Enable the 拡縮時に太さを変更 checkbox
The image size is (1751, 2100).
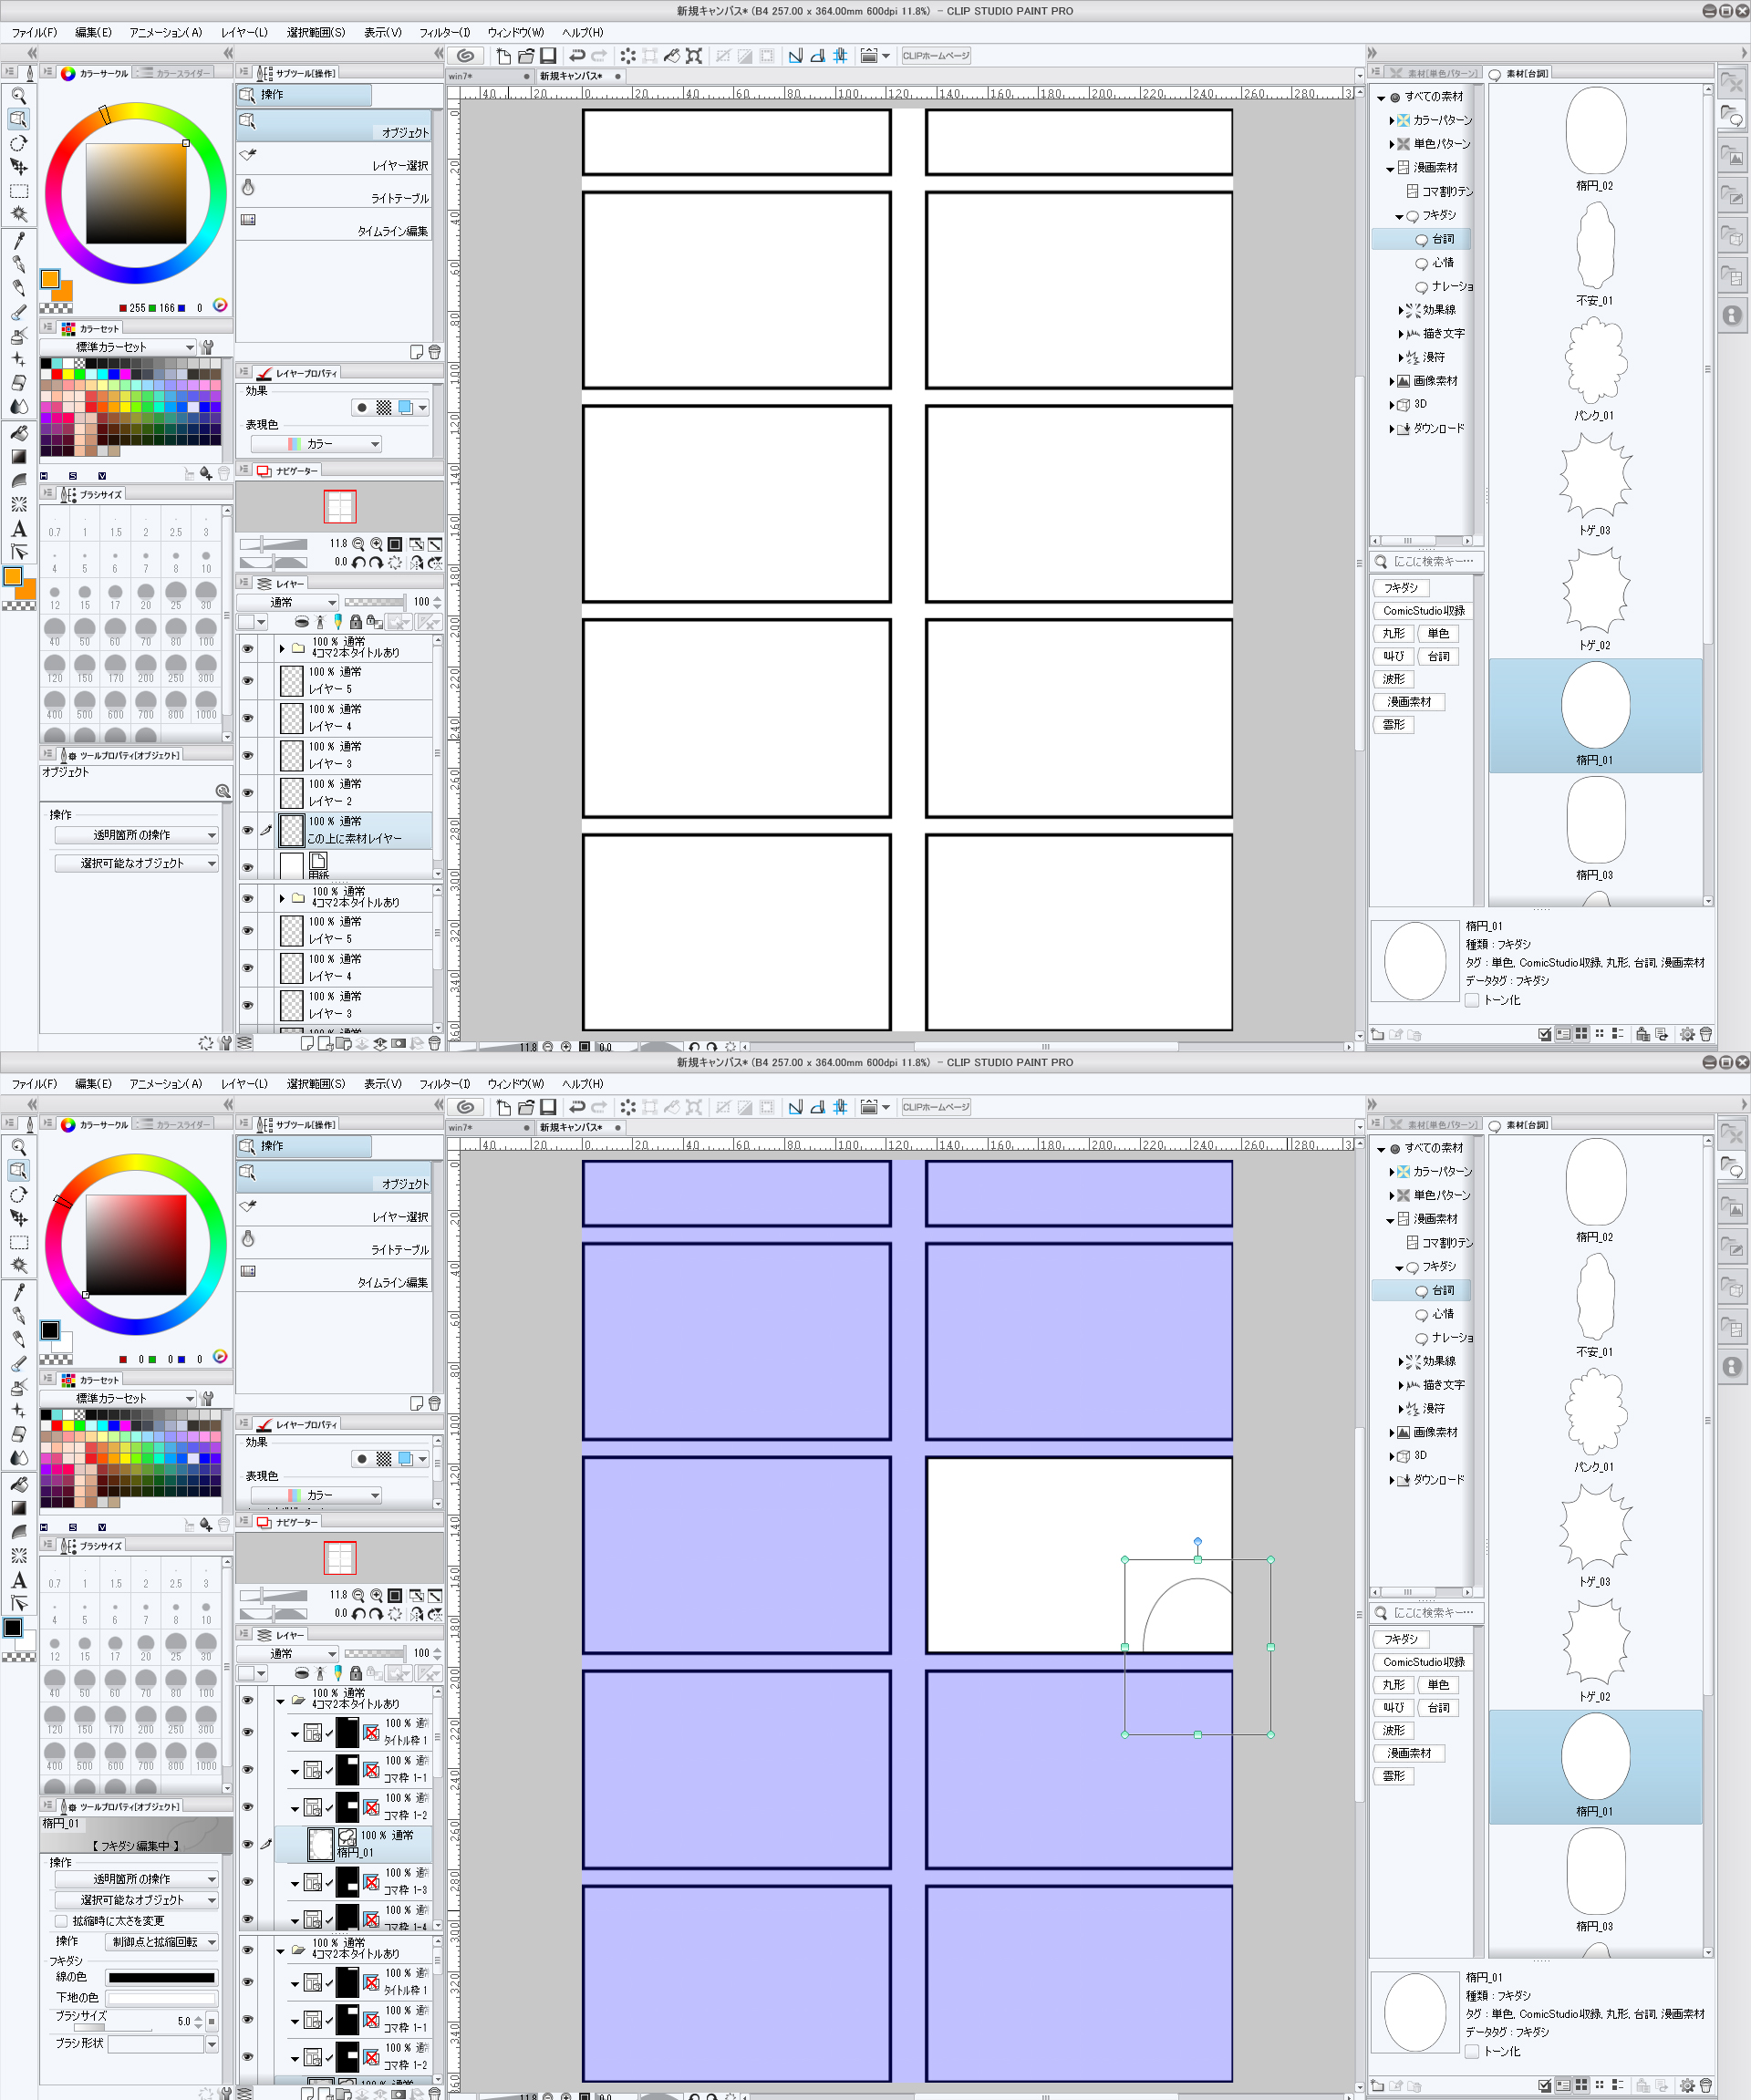pyautogui.click(x=62, y=1921)
